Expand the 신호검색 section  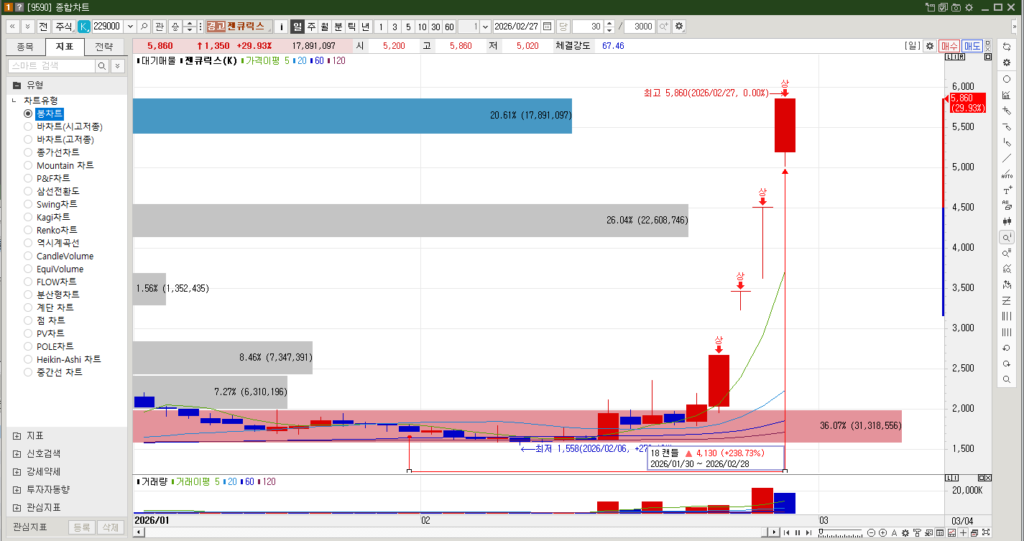coord(17,453)
